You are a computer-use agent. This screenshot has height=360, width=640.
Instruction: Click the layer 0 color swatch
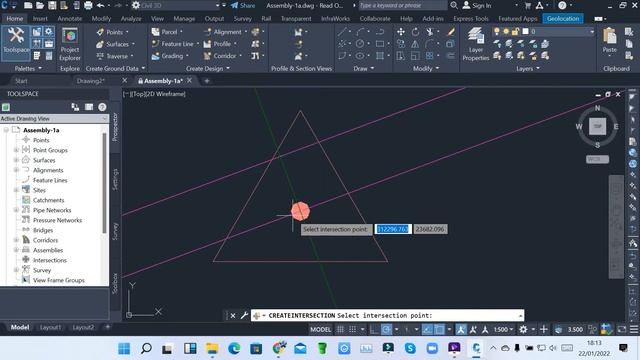525,31
